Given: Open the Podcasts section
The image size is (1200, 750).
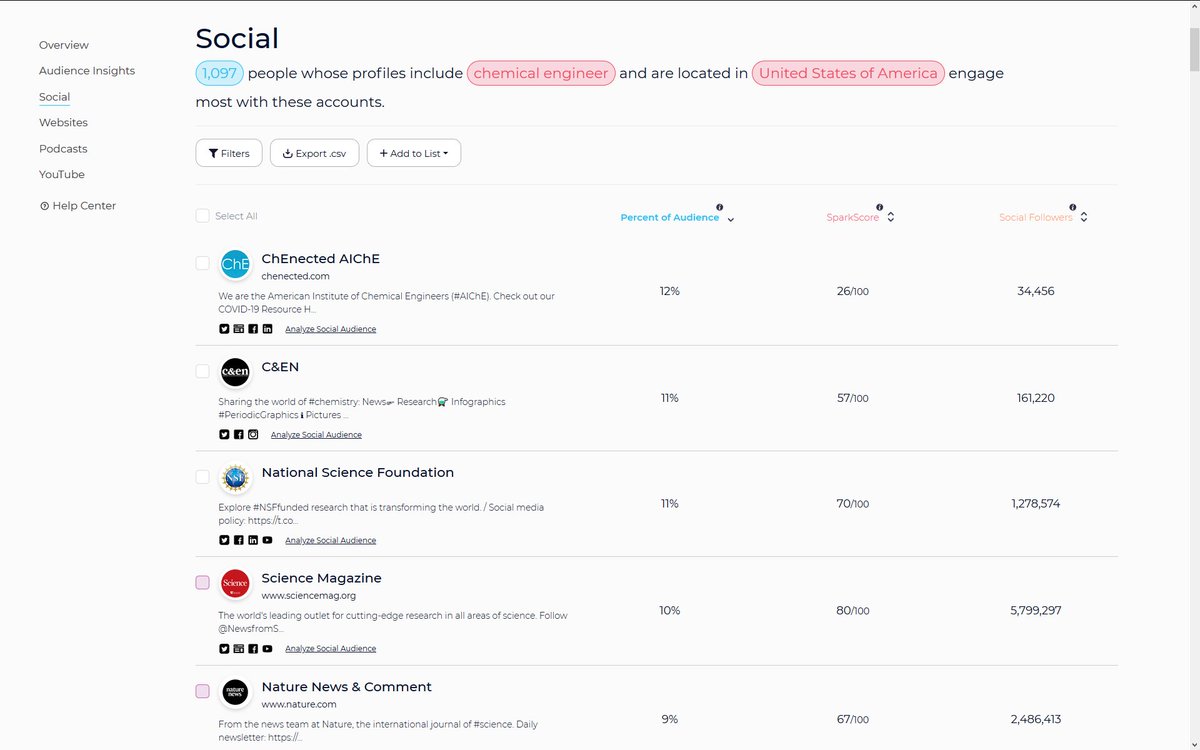Looking at the screenshot, I should point(63,149).
